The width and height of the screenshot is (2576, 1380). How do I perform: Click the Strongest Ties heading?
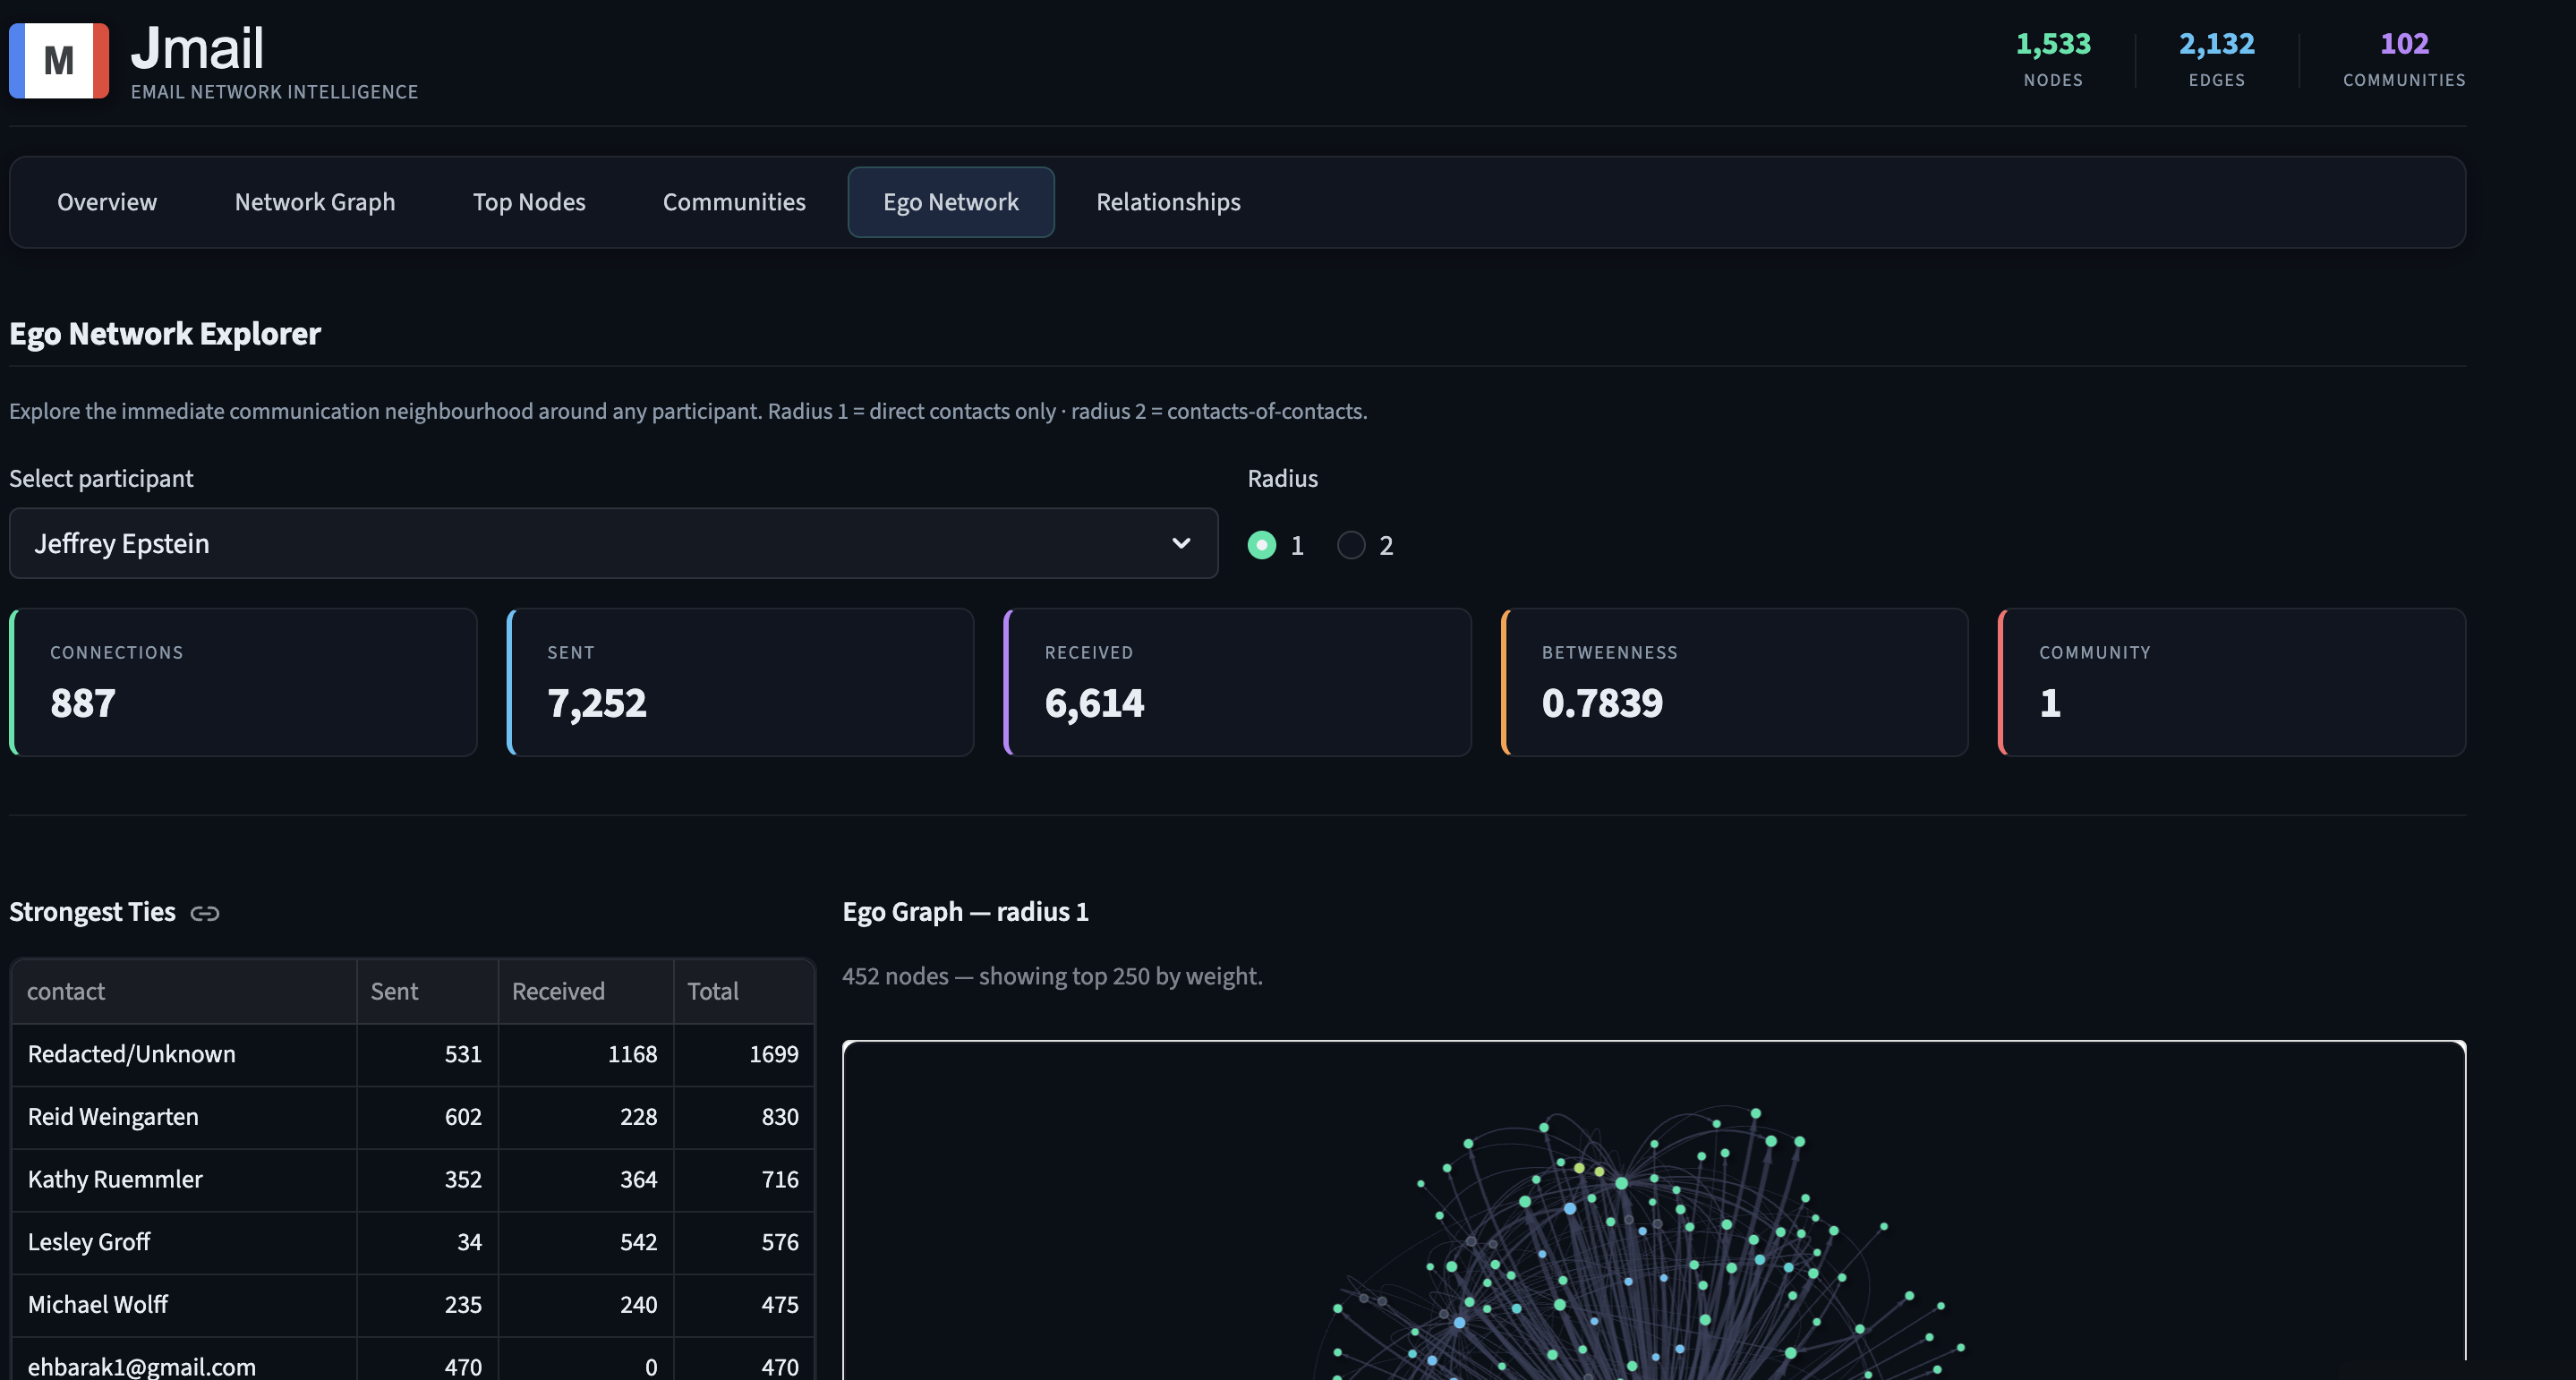[92, 912]
